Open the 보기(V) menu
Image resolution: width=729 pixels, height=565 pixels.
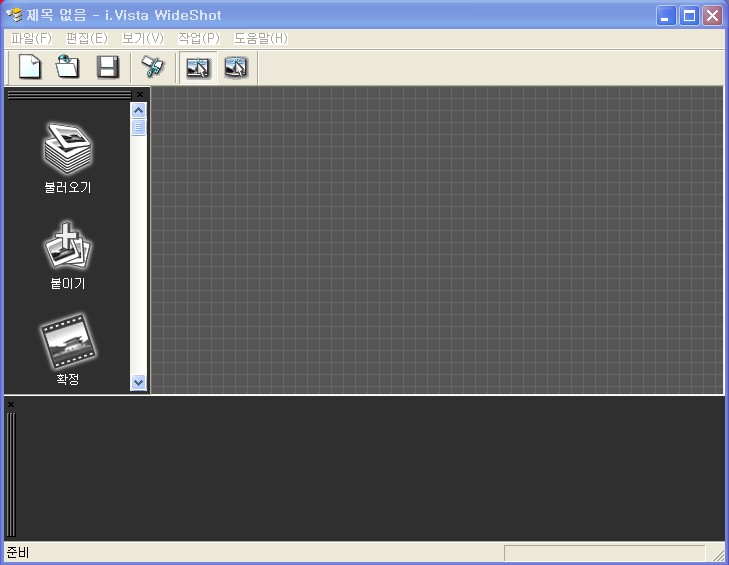click(x=143, y=38)
